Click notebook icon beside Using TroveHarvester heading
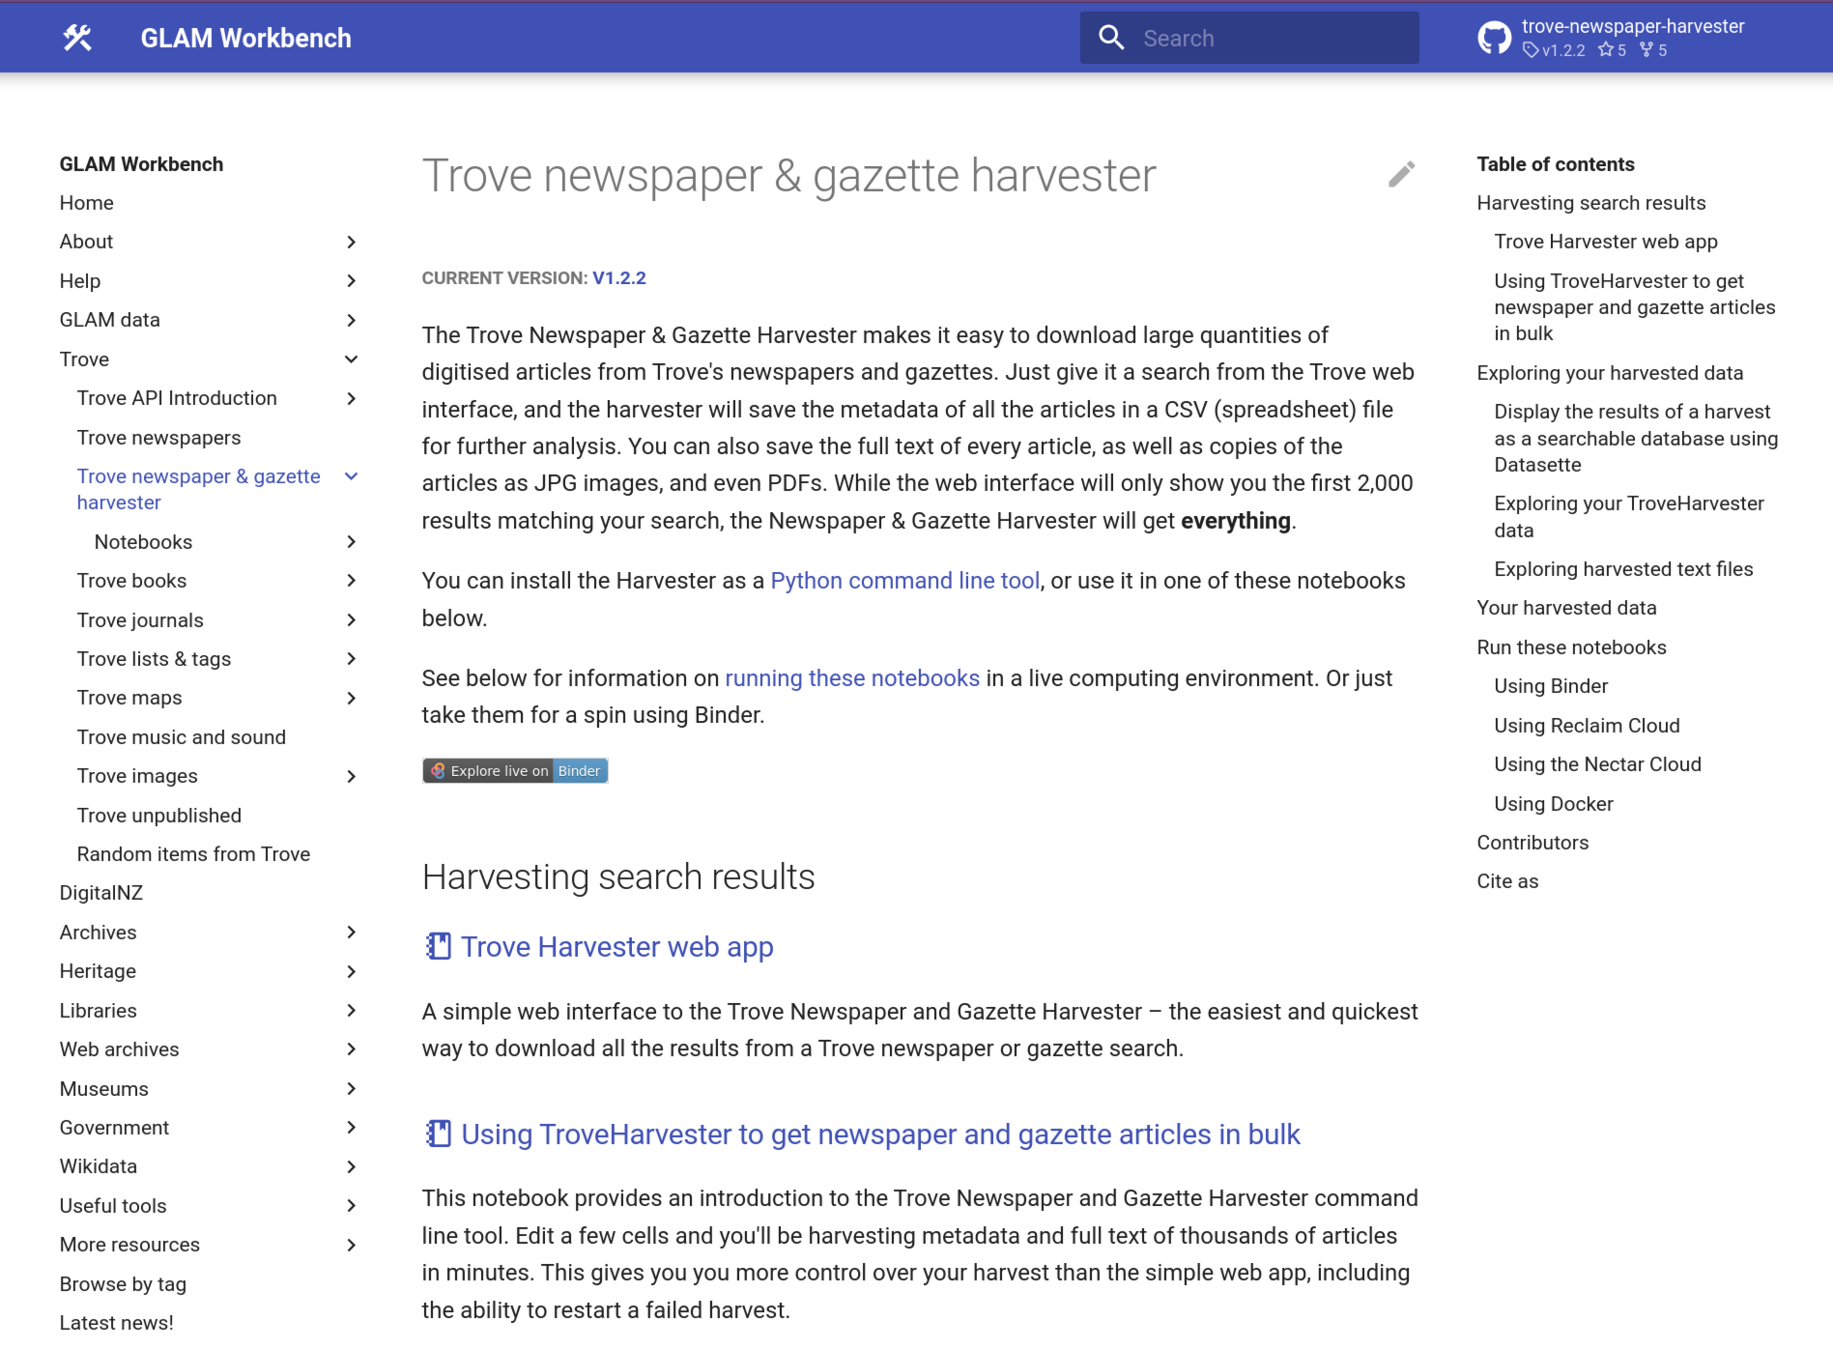 [x=438, y=1133]
